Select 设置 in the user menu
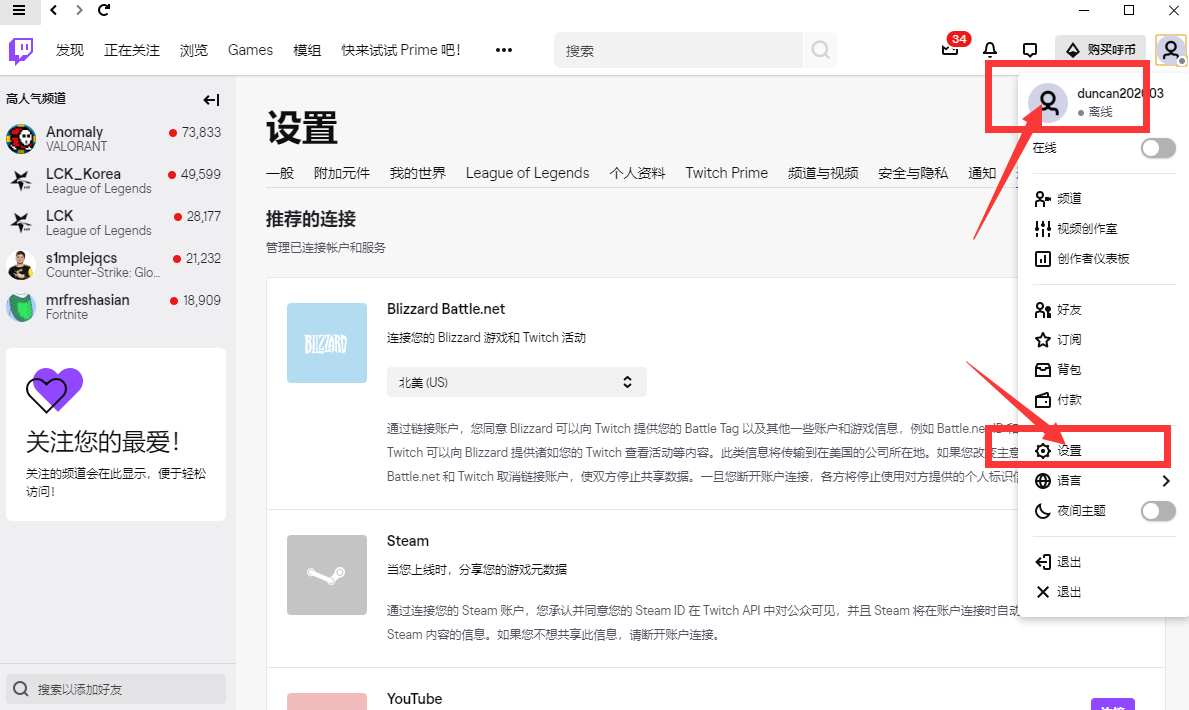The height and width of the screenshot is (710, 1189). point(1069,451)
